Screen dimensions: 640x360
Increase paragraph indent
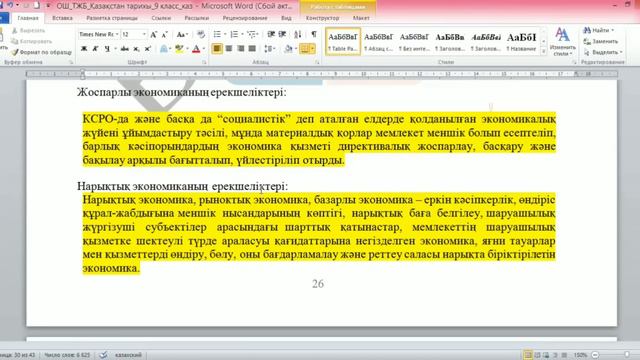[x=282, y=34]
